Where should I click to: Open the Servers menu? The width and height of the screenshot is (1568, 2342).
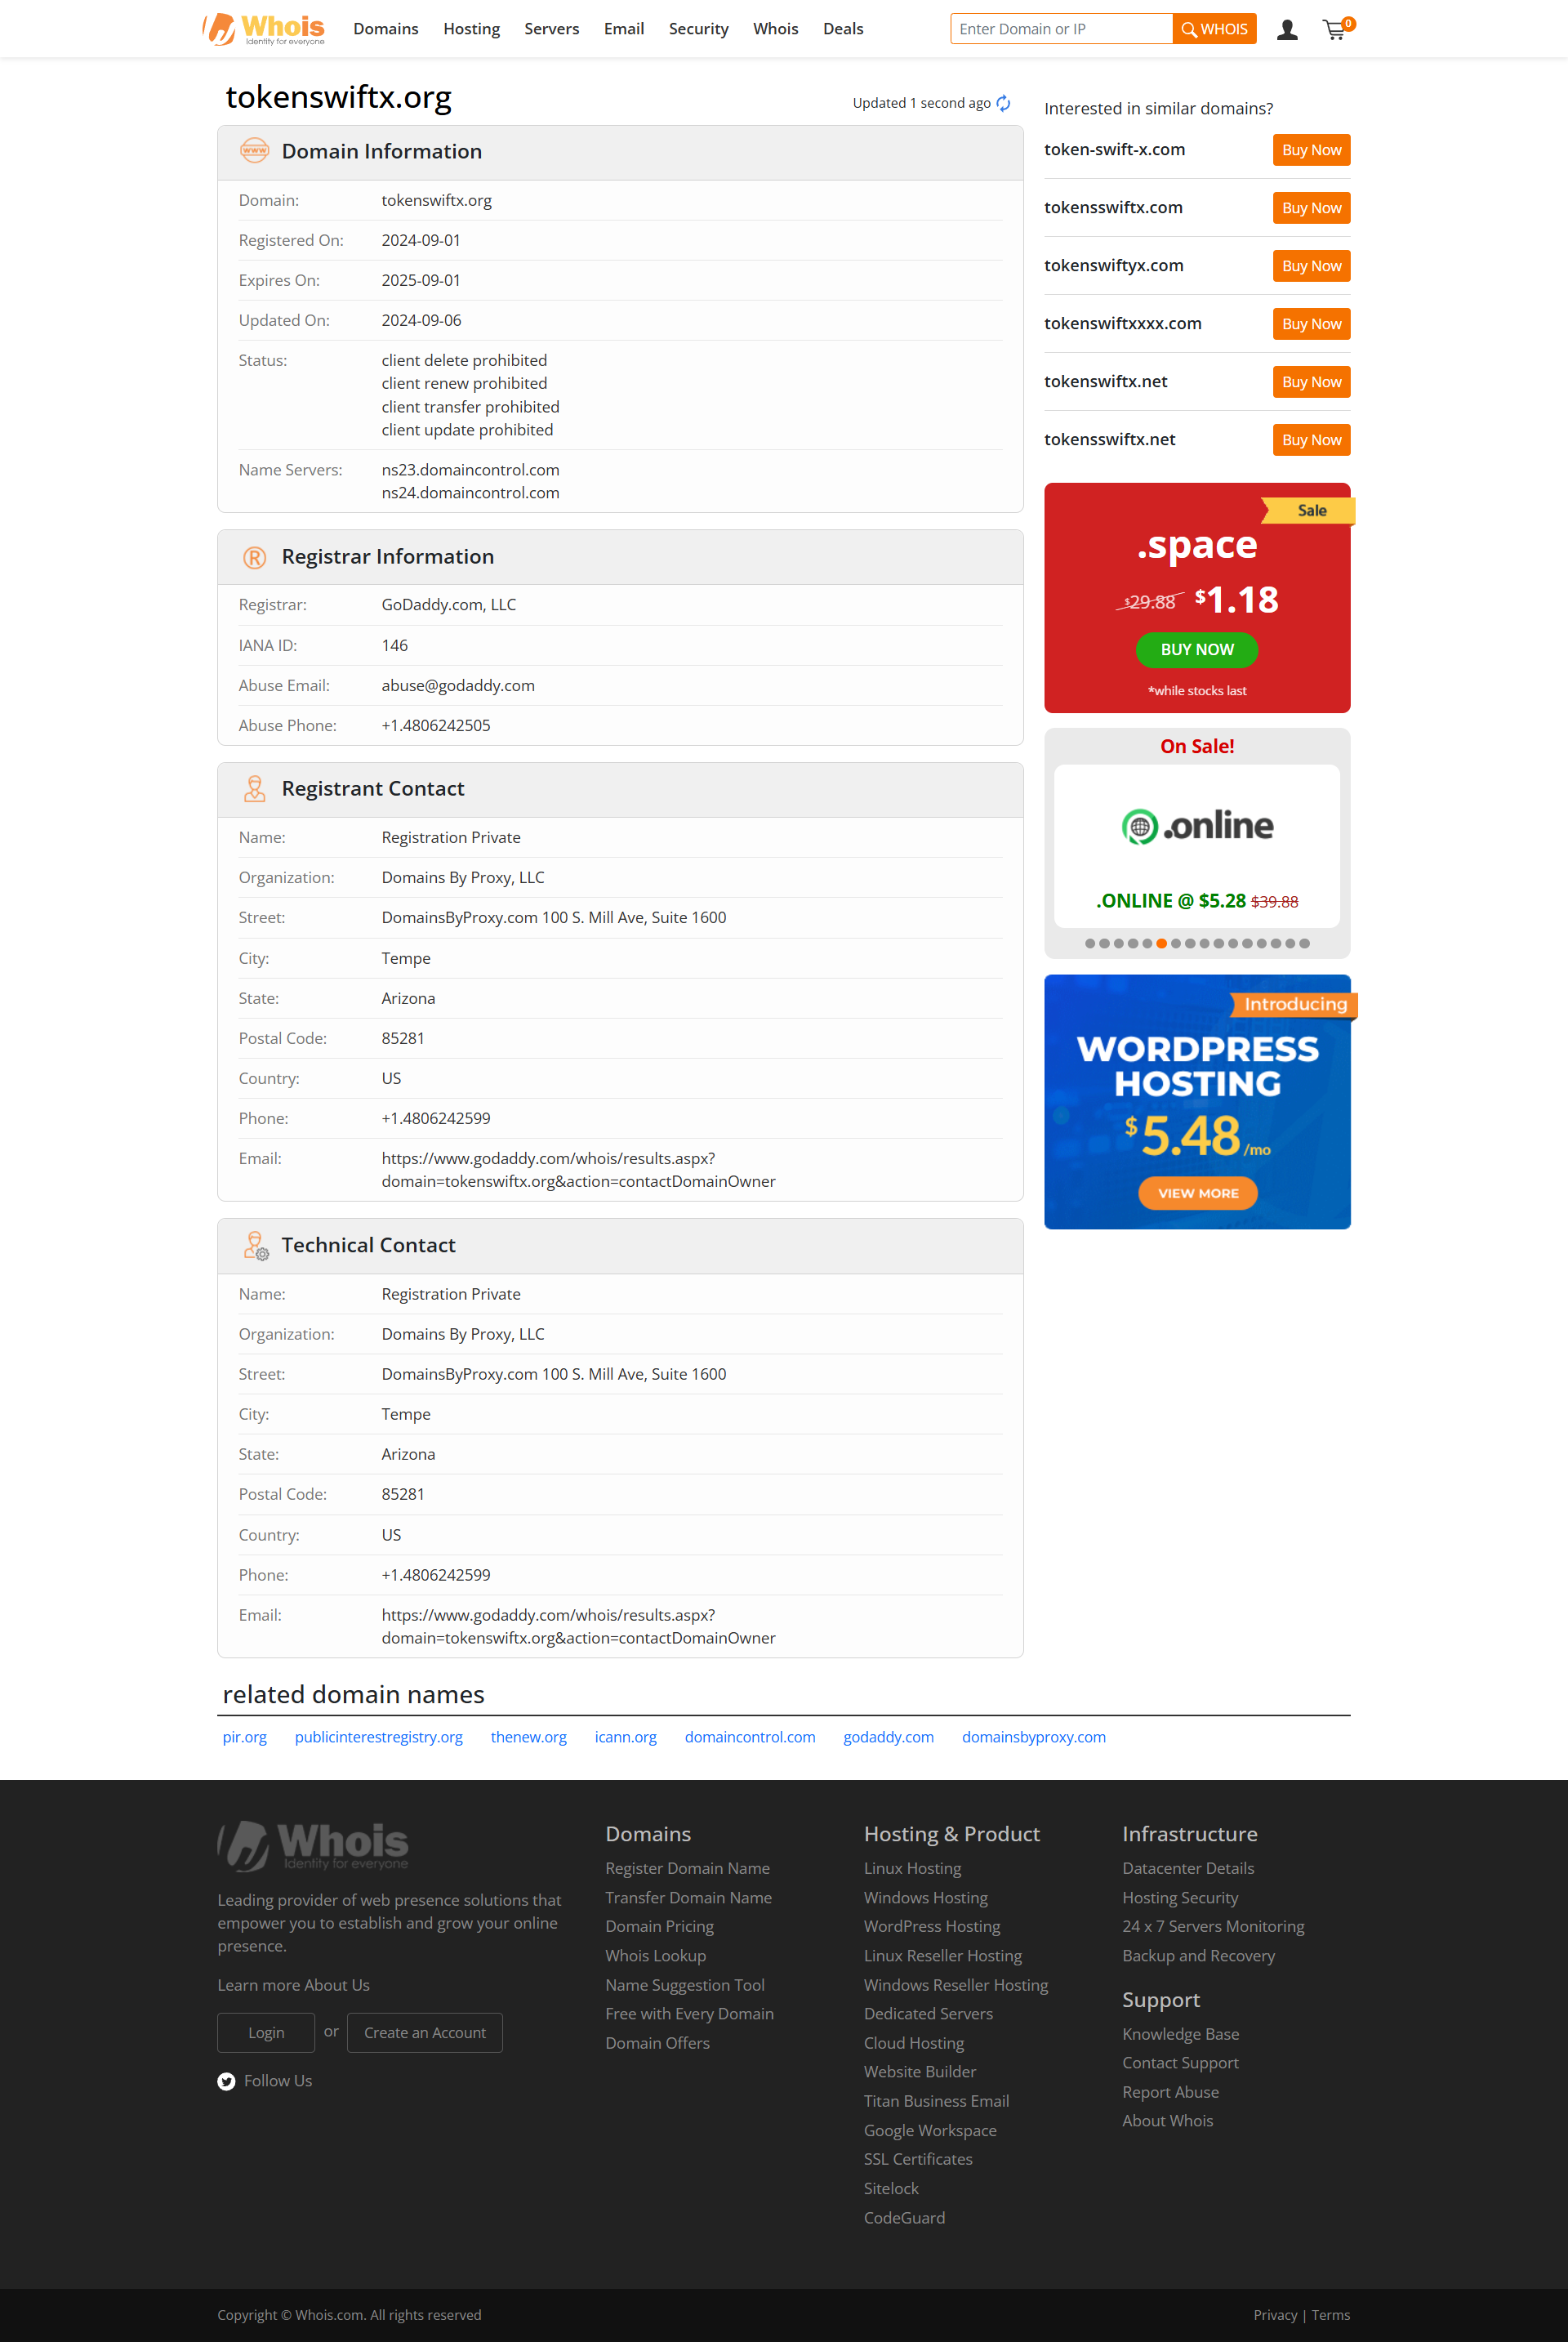(x=552, y=29)
